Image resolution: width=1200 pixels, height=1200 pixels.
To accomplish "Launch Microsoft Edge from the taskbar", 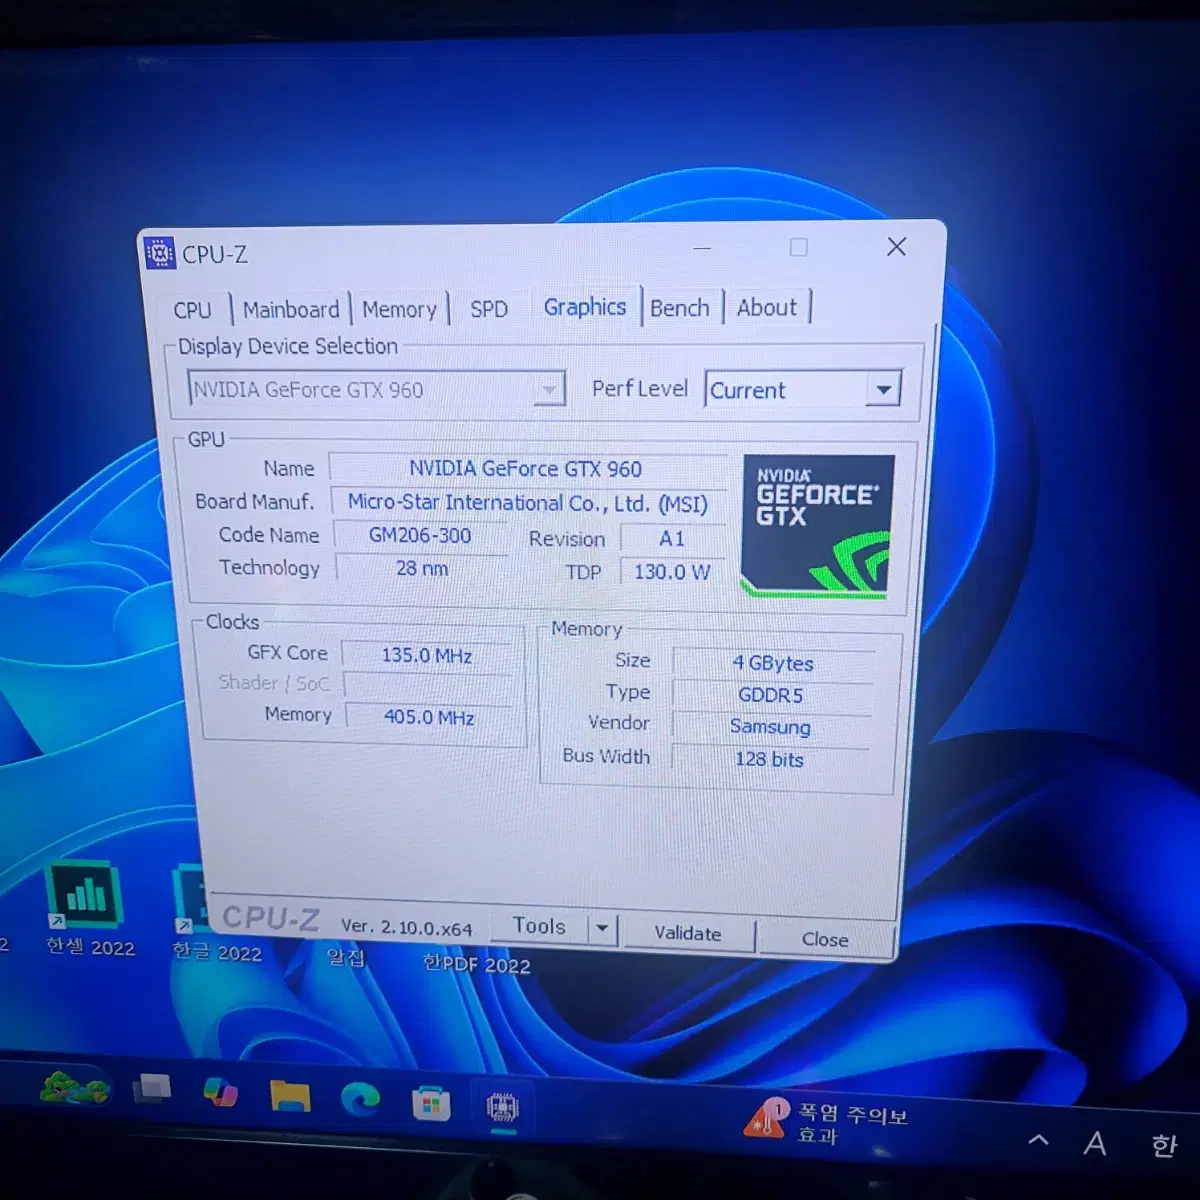I will (x=360, y=1100).
